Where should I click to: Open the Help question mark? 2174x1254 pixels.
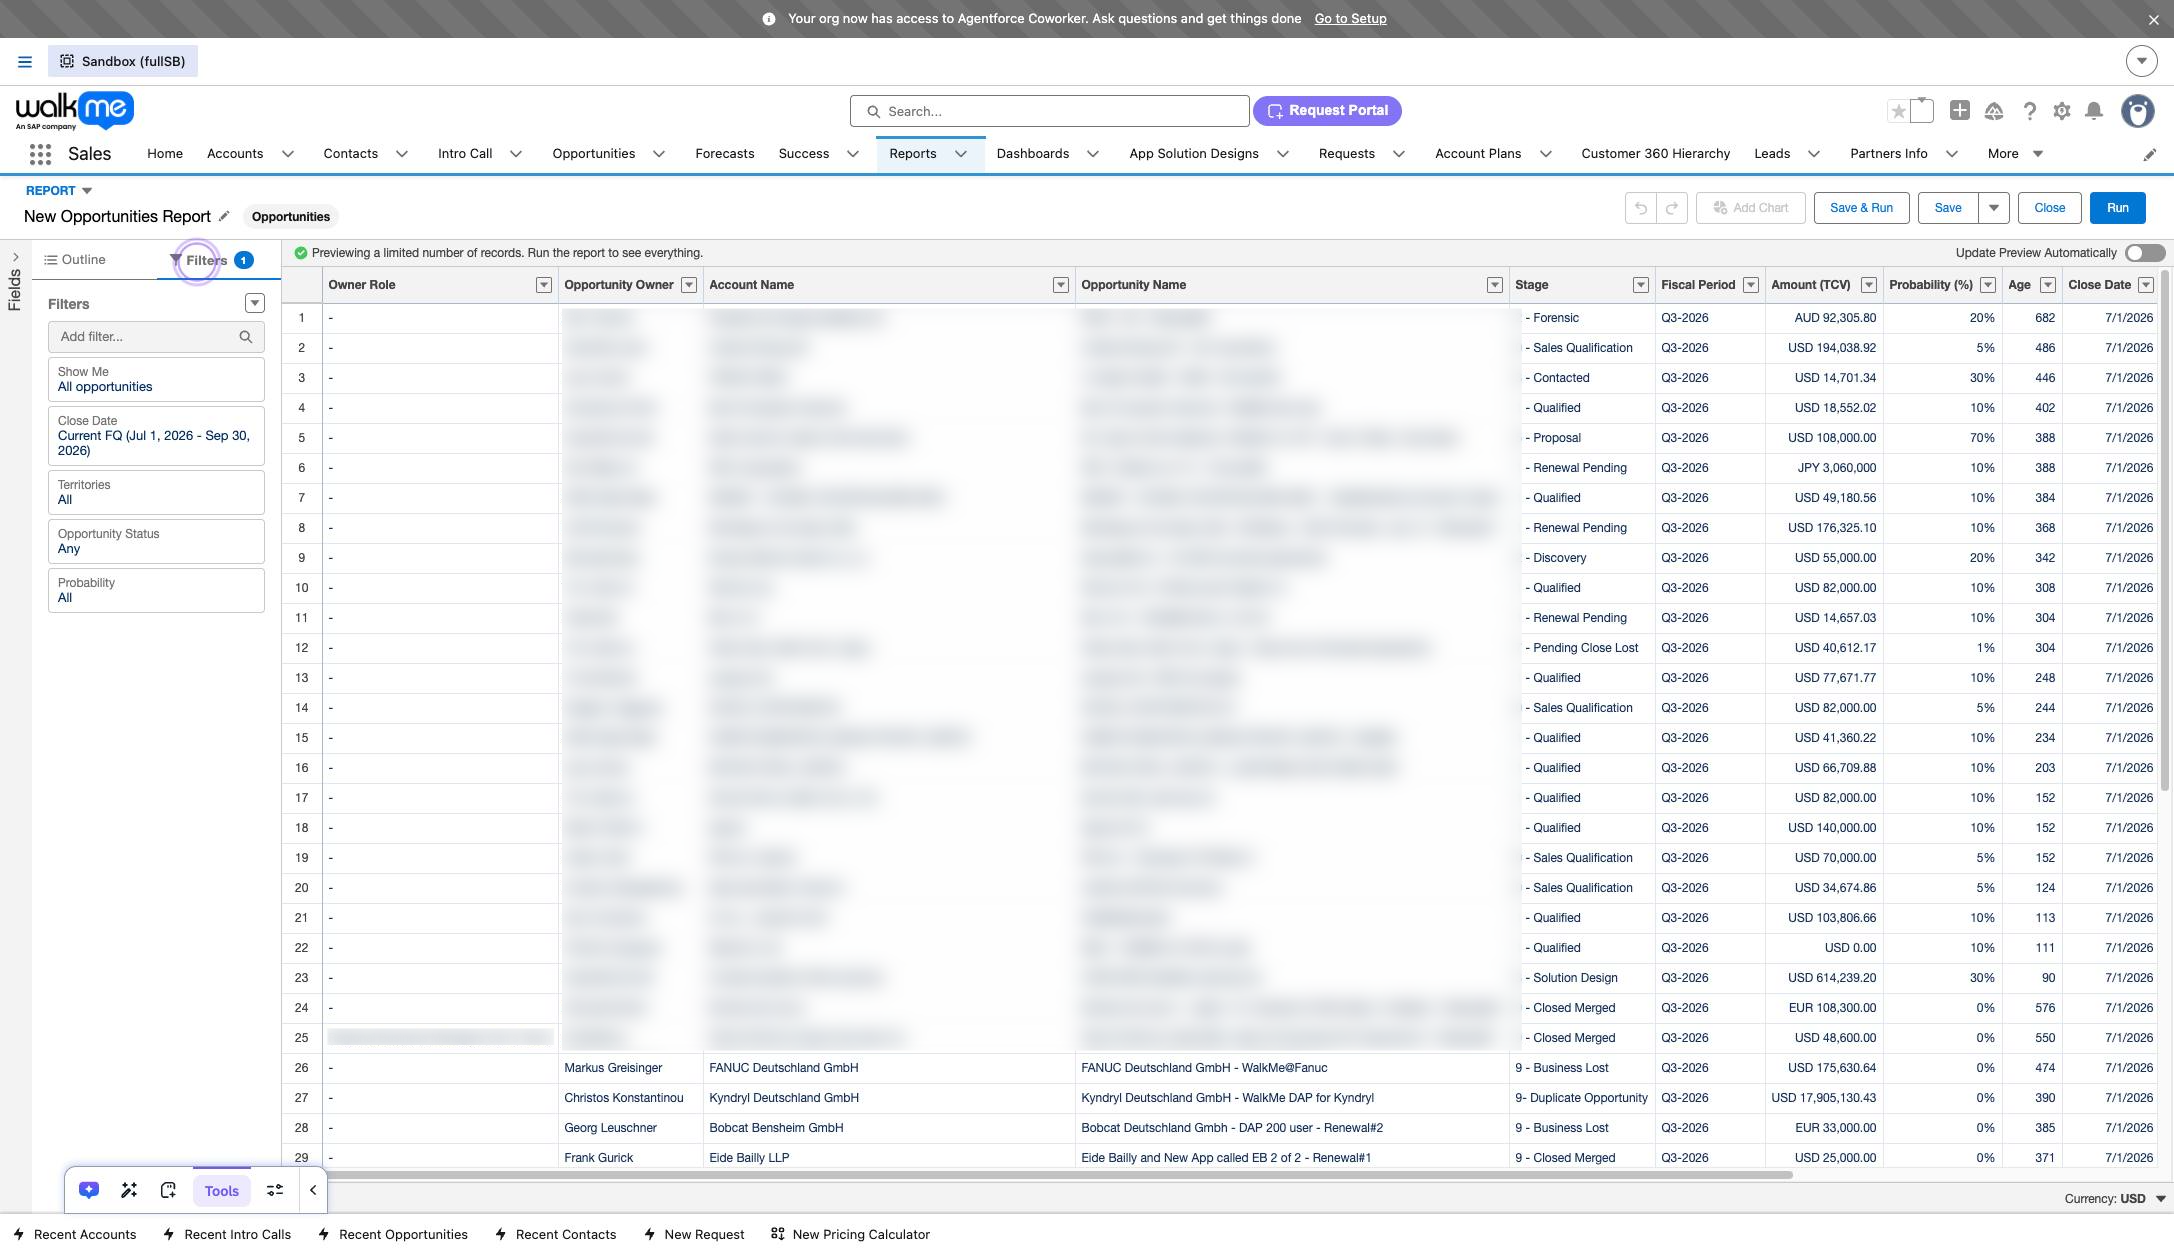tap(2029, 111)
